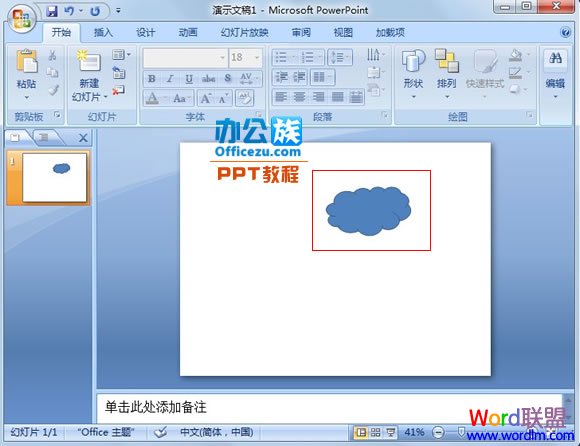The width and height of the screenshot is (580, 446).
Task: Select slide 1 thumbnail
Action: tap(54, 178)
